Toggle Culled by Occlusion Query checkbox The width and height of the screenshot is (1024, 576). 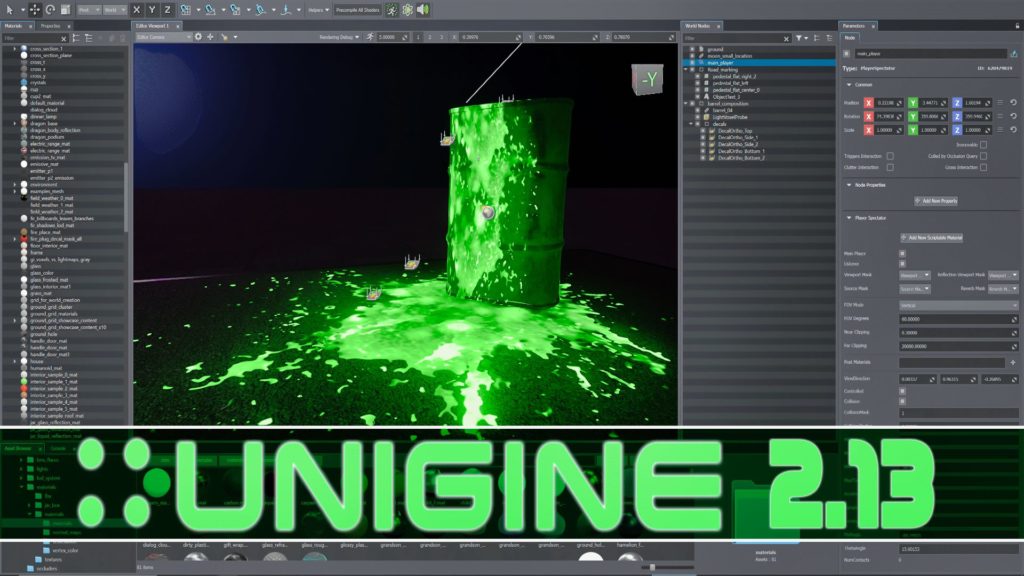pos(983,156)
